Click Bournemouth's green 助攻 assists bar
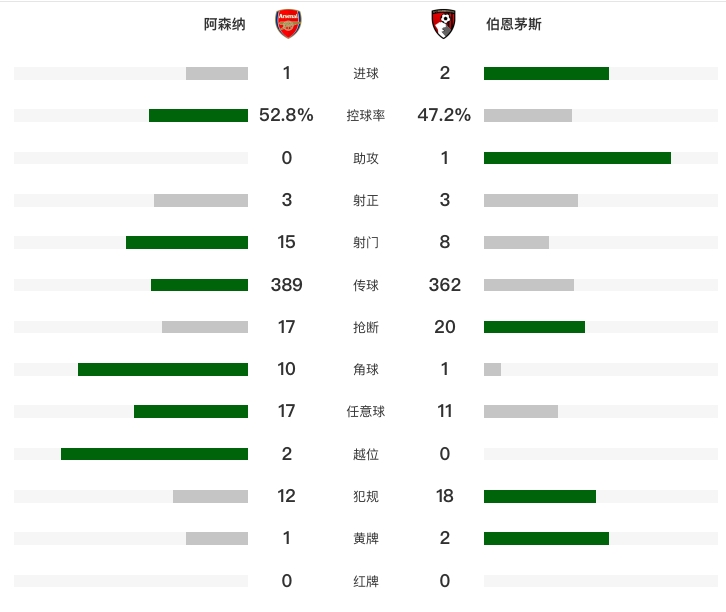 click(x=577, y=158)
